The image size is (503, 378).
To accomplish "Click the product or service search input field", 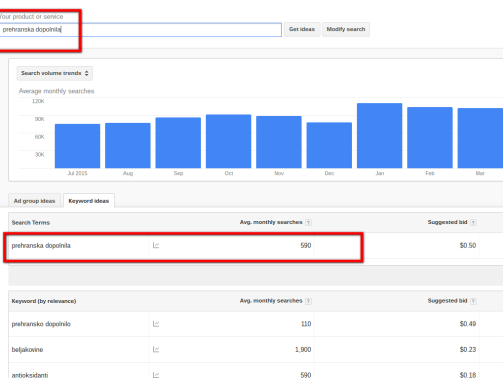I will pos(140,30).
